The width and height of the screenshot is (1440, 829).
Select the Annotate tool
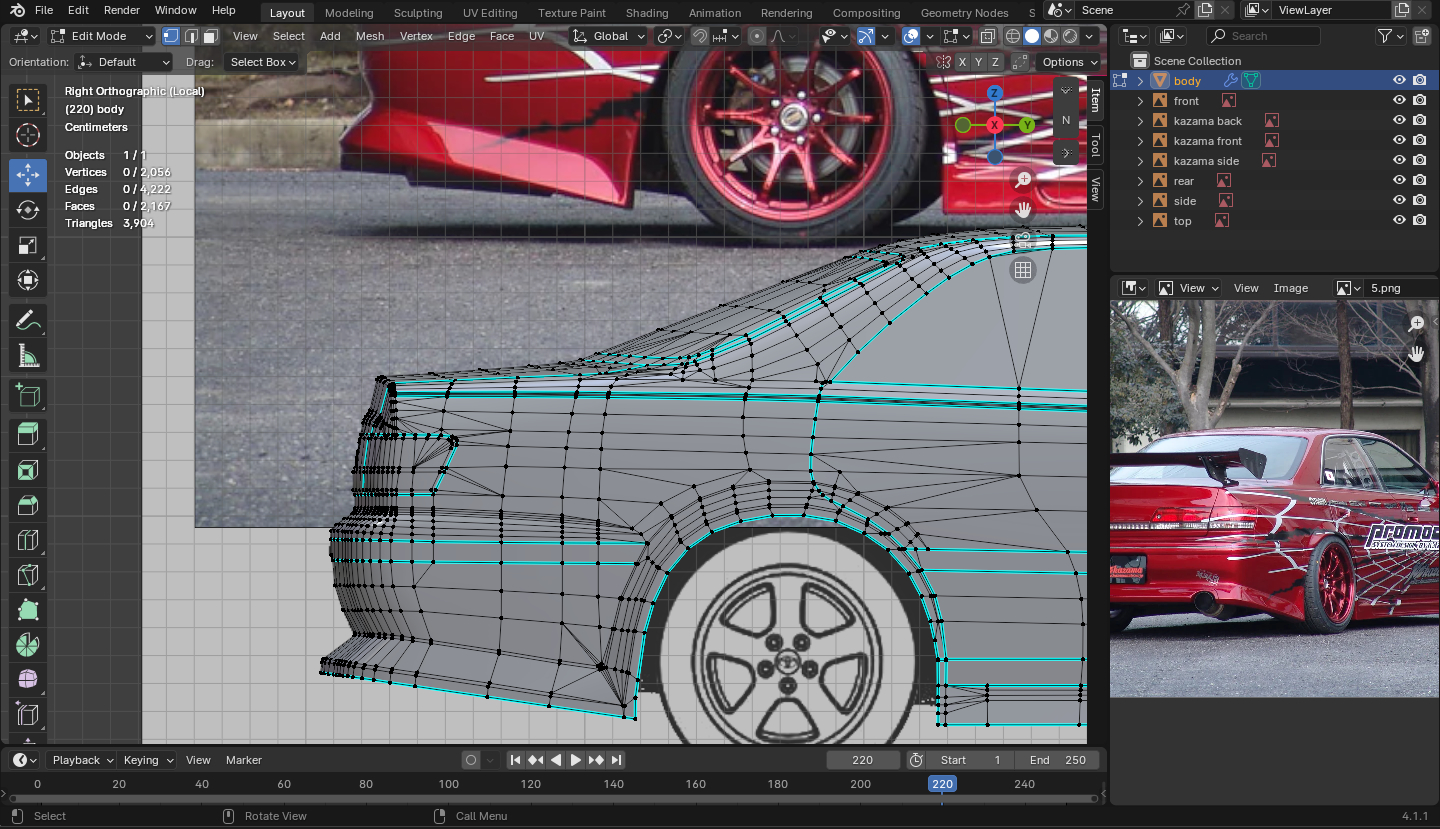28,320
